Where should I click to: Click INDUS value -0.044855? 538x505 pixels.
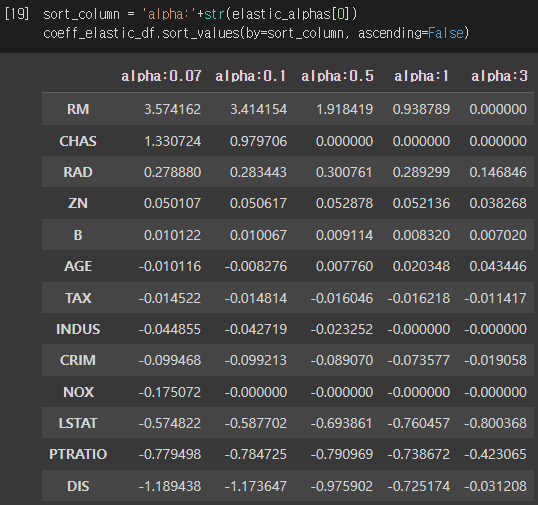(170, 329)
